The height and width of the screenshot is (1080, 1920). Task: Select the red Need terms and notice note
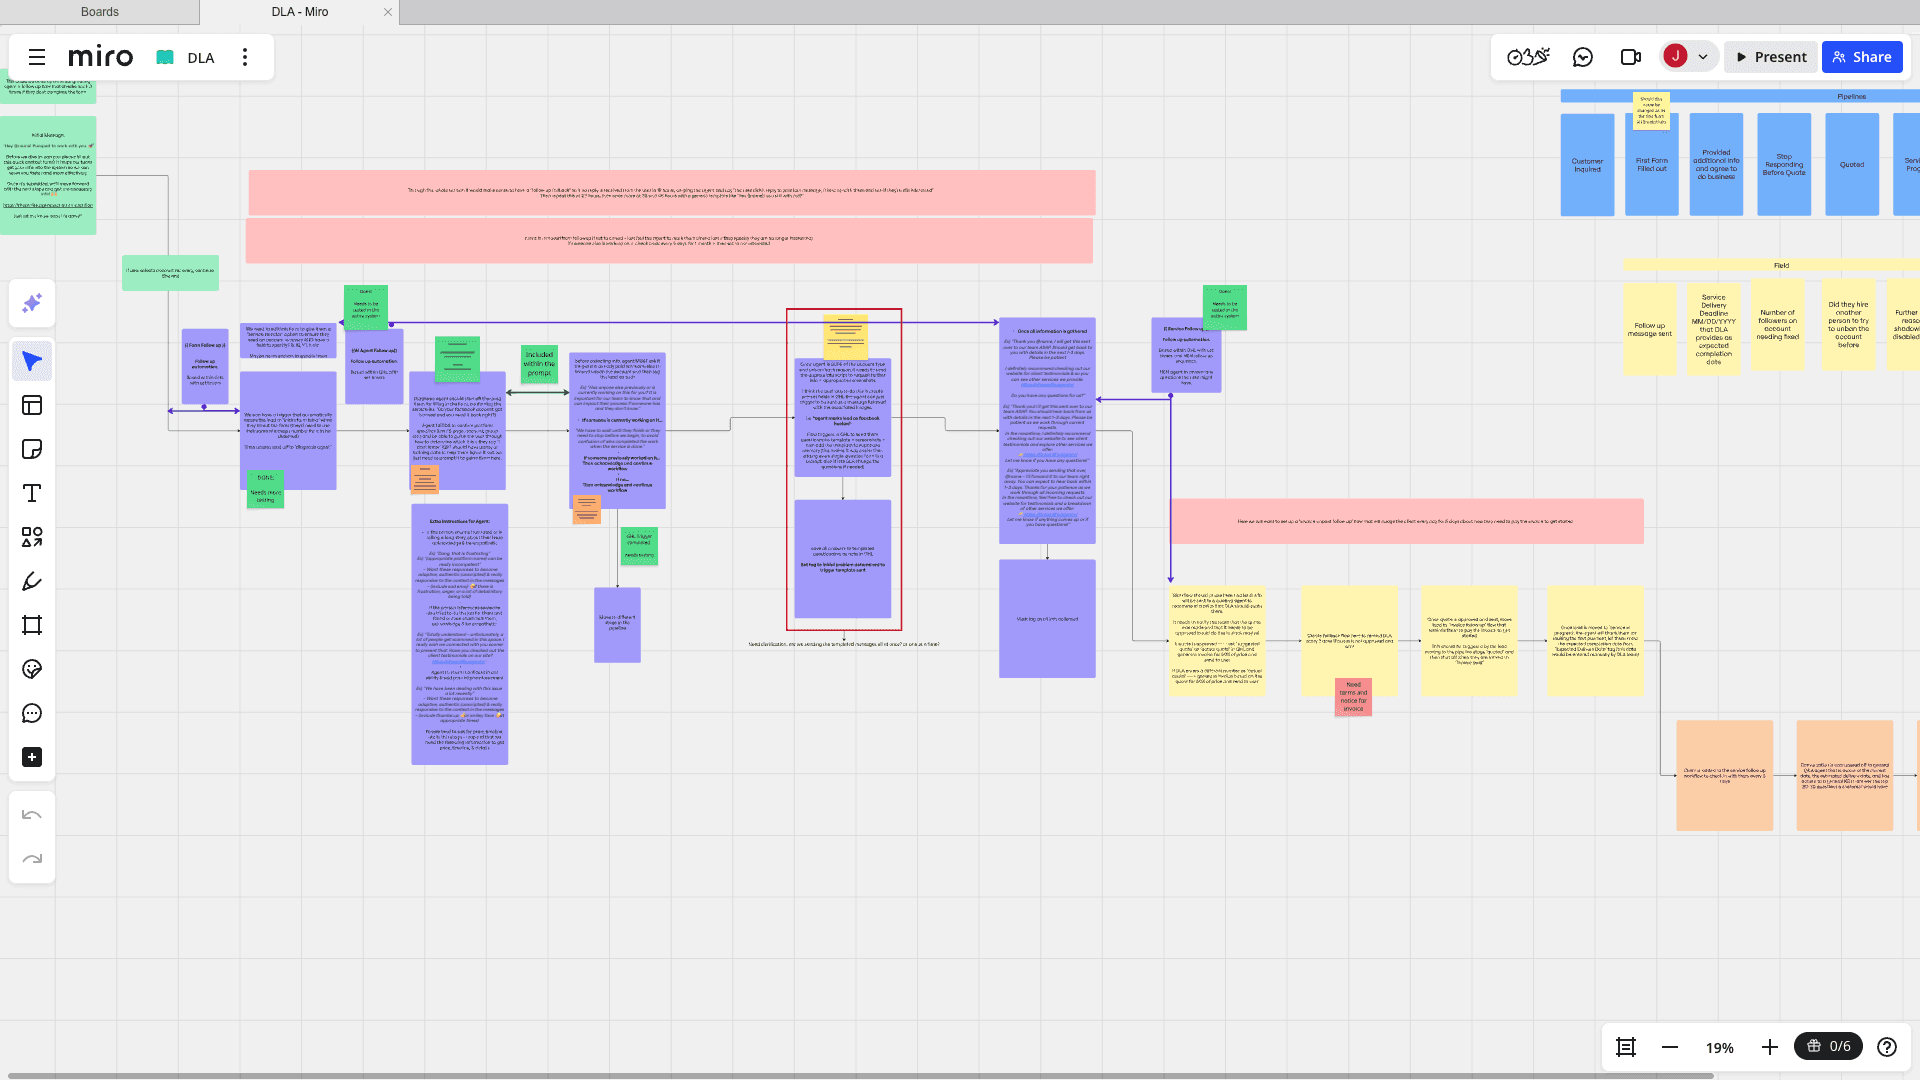pyautogui.click(x=1353, y=697)
